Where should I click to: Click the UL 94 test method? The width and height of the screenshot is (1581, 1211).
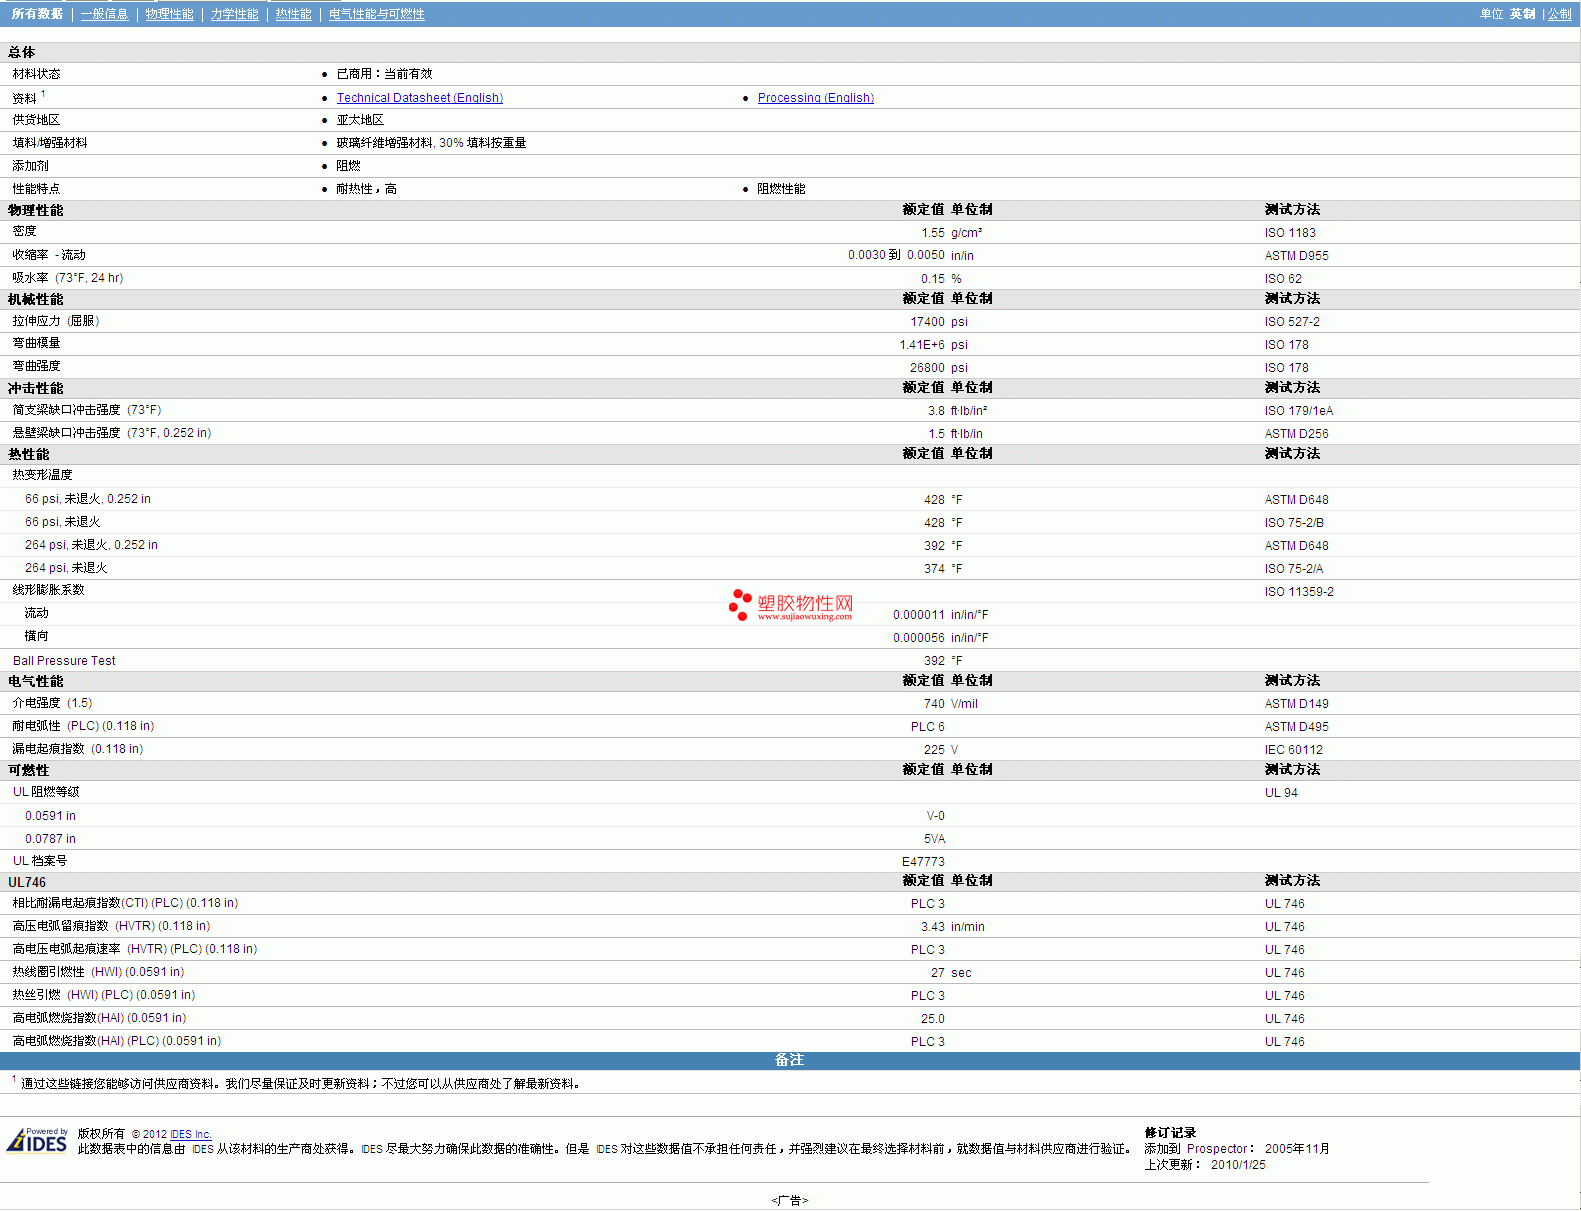1281,793
